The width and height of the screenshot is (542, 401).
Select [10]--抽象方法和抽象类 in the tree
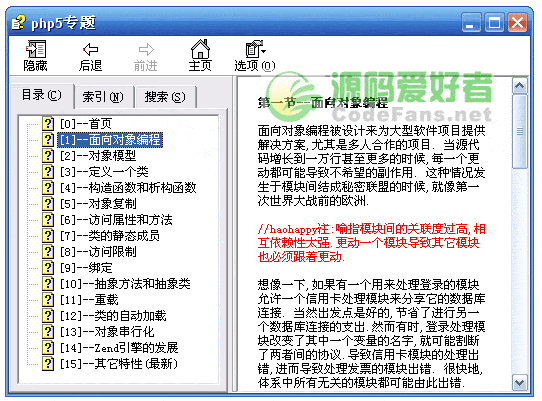125,284
